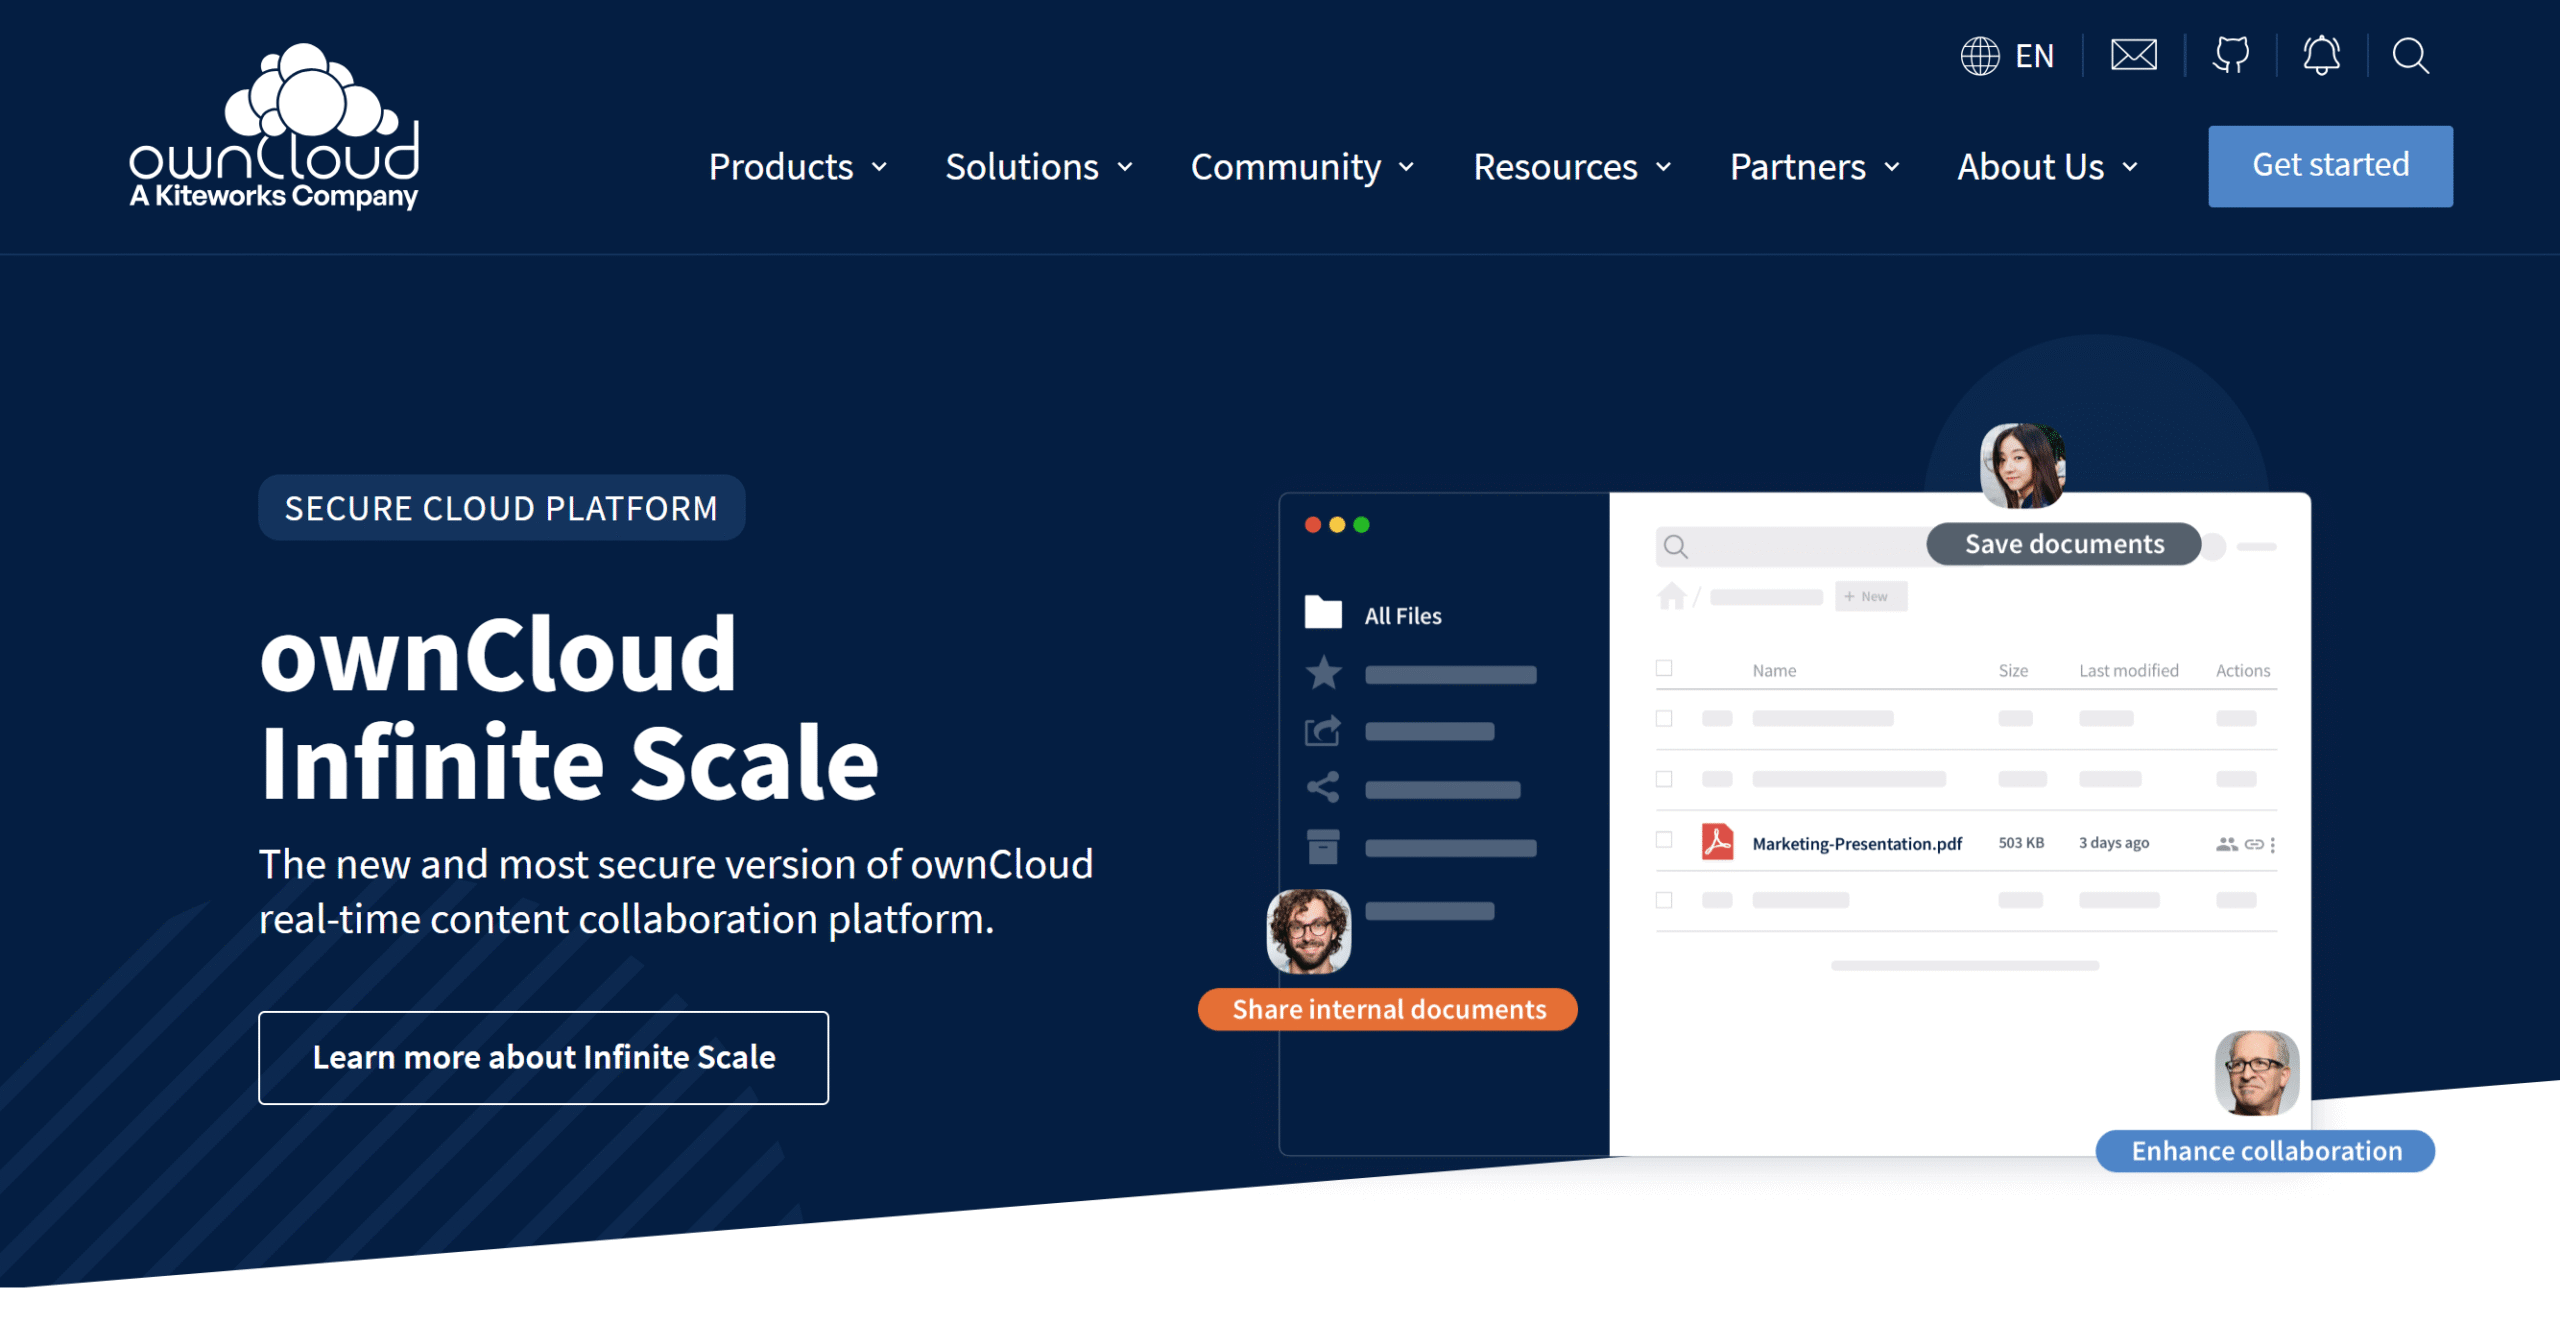Expand the Products dropdown chevron
2560x1323 pixels.
pos(880,167)
